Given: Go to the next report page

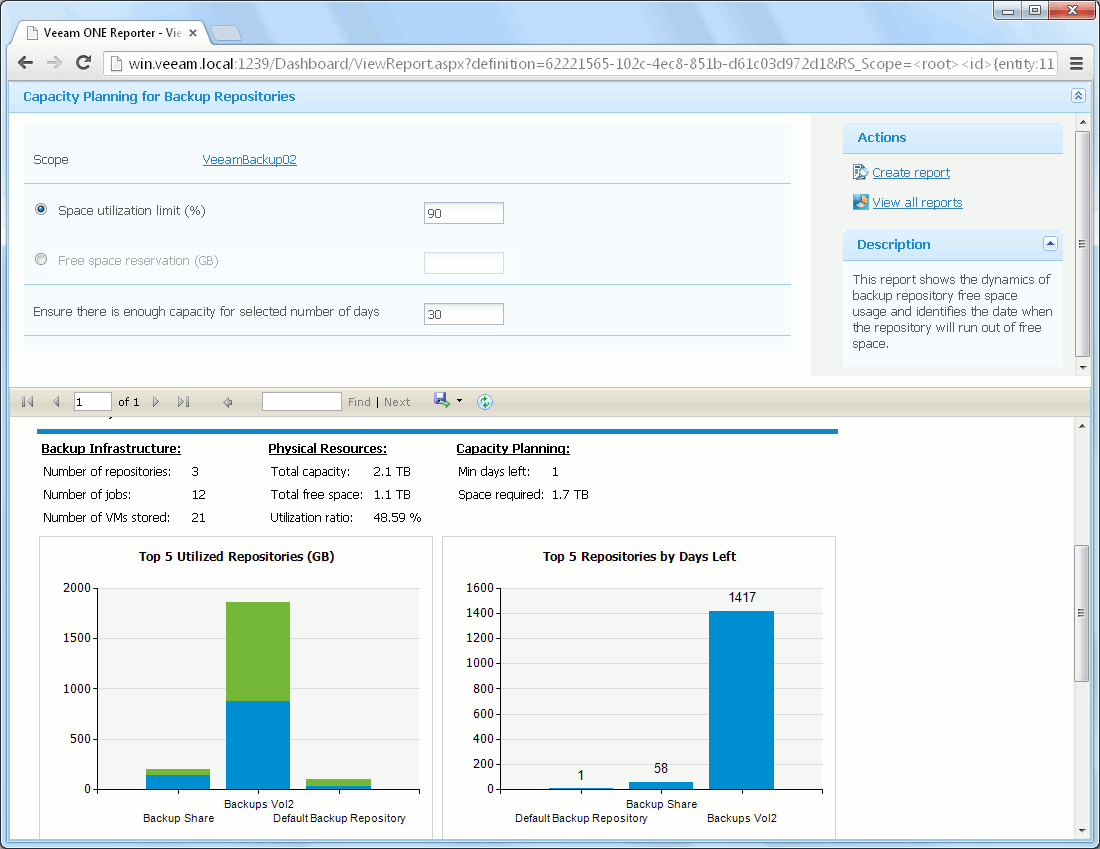Looking at the screenshot, I should [x=156, y=402].
